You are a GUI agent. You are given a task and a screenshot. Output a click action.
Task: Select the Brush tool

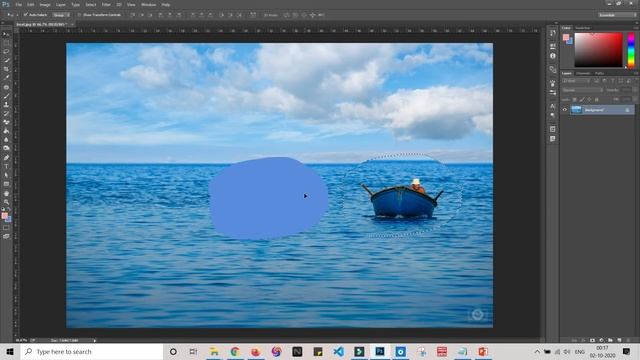click(6, 96)
